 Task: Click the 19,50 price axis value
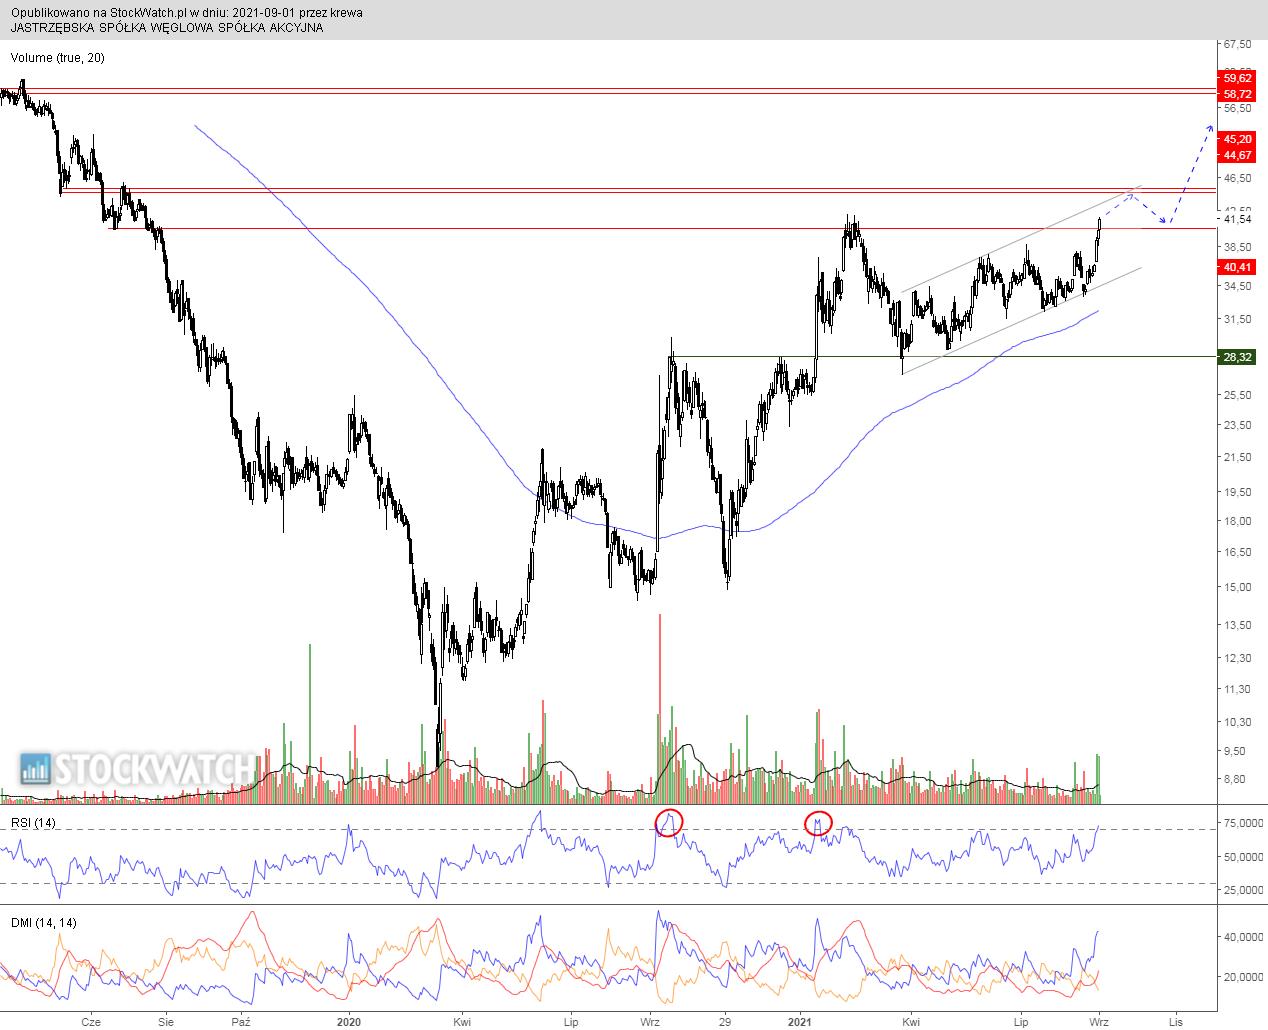(x=1237, y=491)
